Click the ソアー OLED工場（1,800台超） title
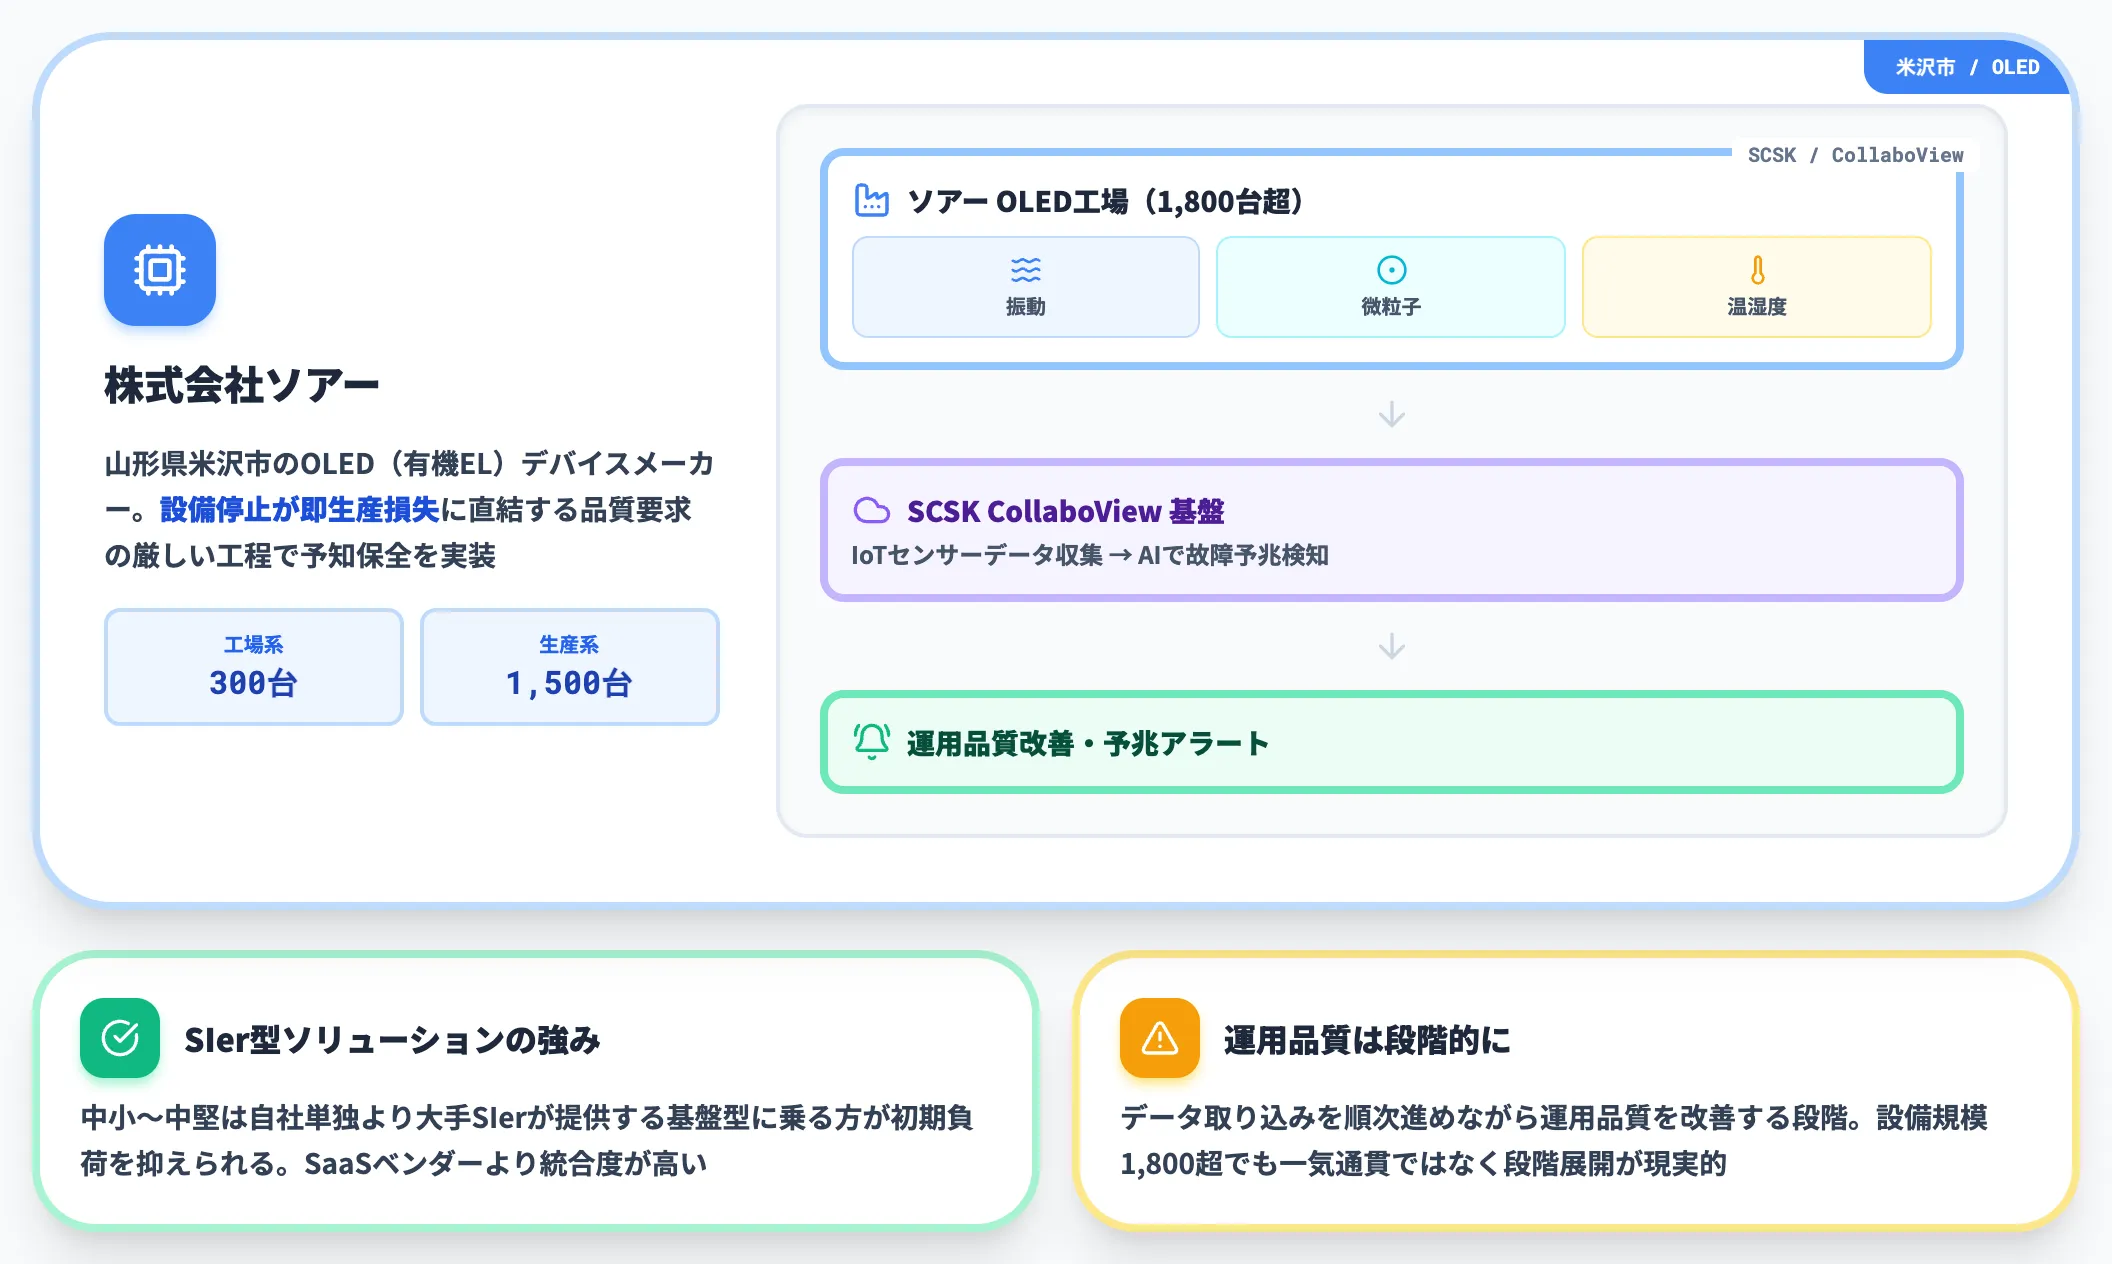 (x=1105, y=201)
